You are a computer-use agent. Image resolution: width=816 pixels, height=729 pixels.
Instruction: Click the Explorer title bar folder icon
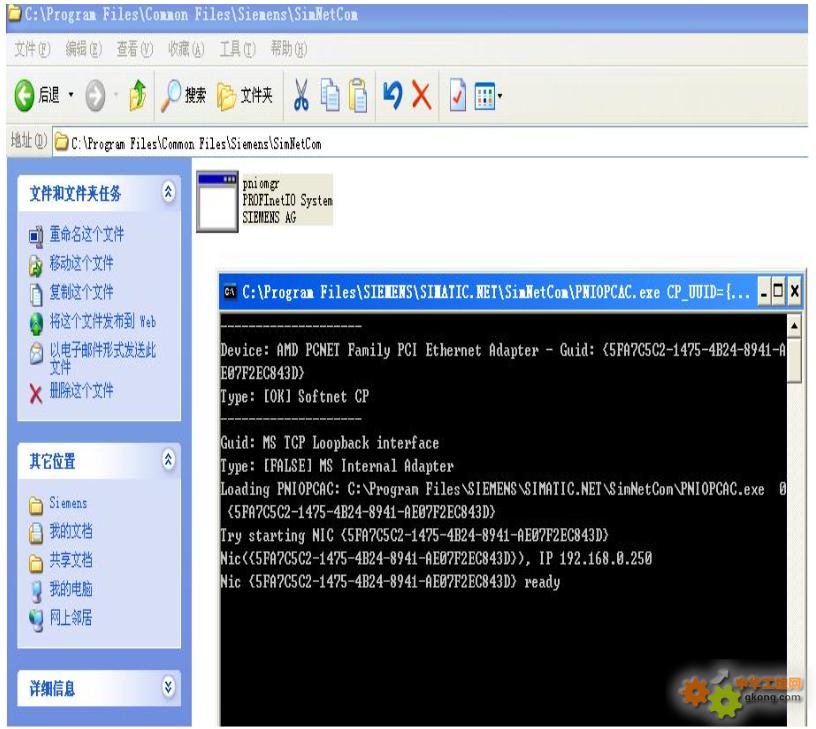coord(15,14)
